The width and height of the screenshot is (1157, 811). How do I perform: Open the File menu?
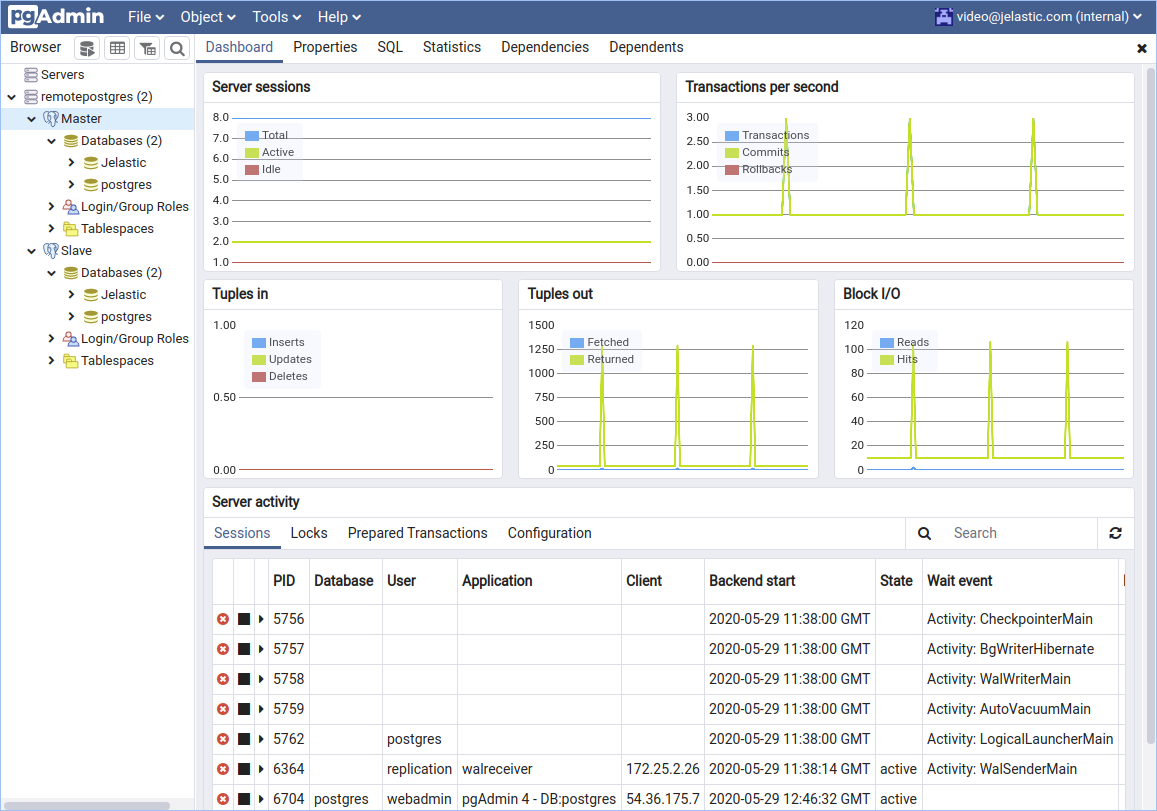click(145, 16)
